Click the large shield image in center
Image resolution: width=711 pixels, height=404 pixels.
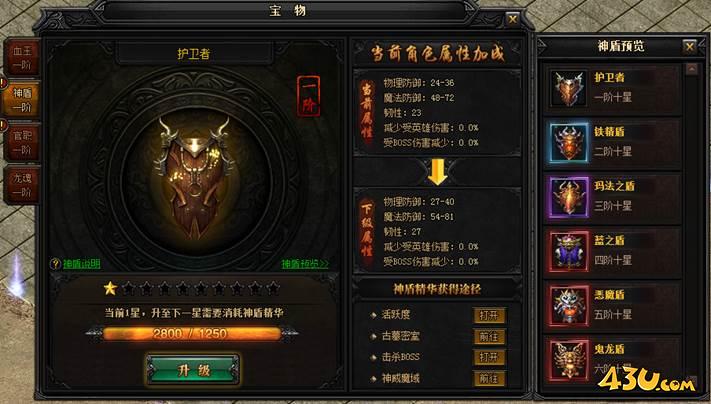point(194,176)
